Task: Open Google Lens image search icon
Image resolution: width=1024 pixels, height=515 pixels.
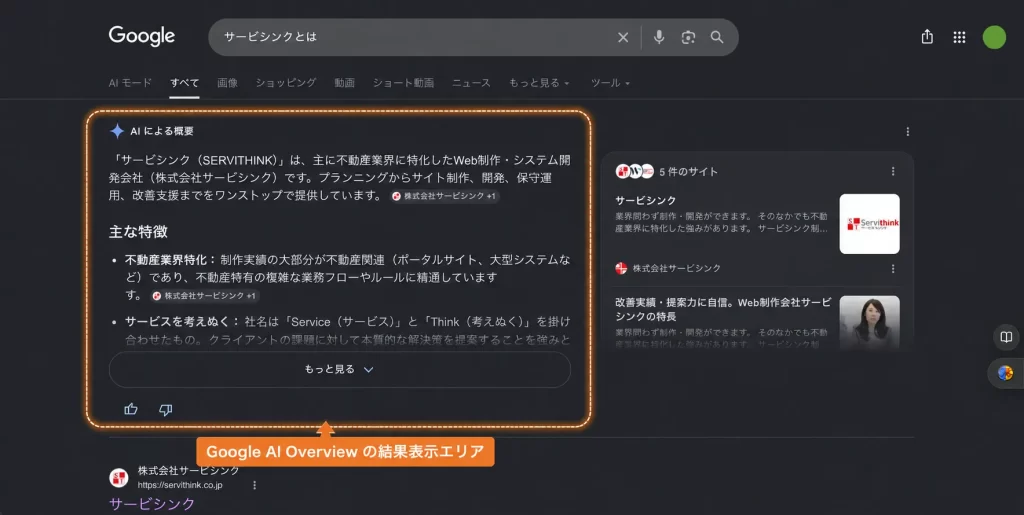Action: [688, 37]
